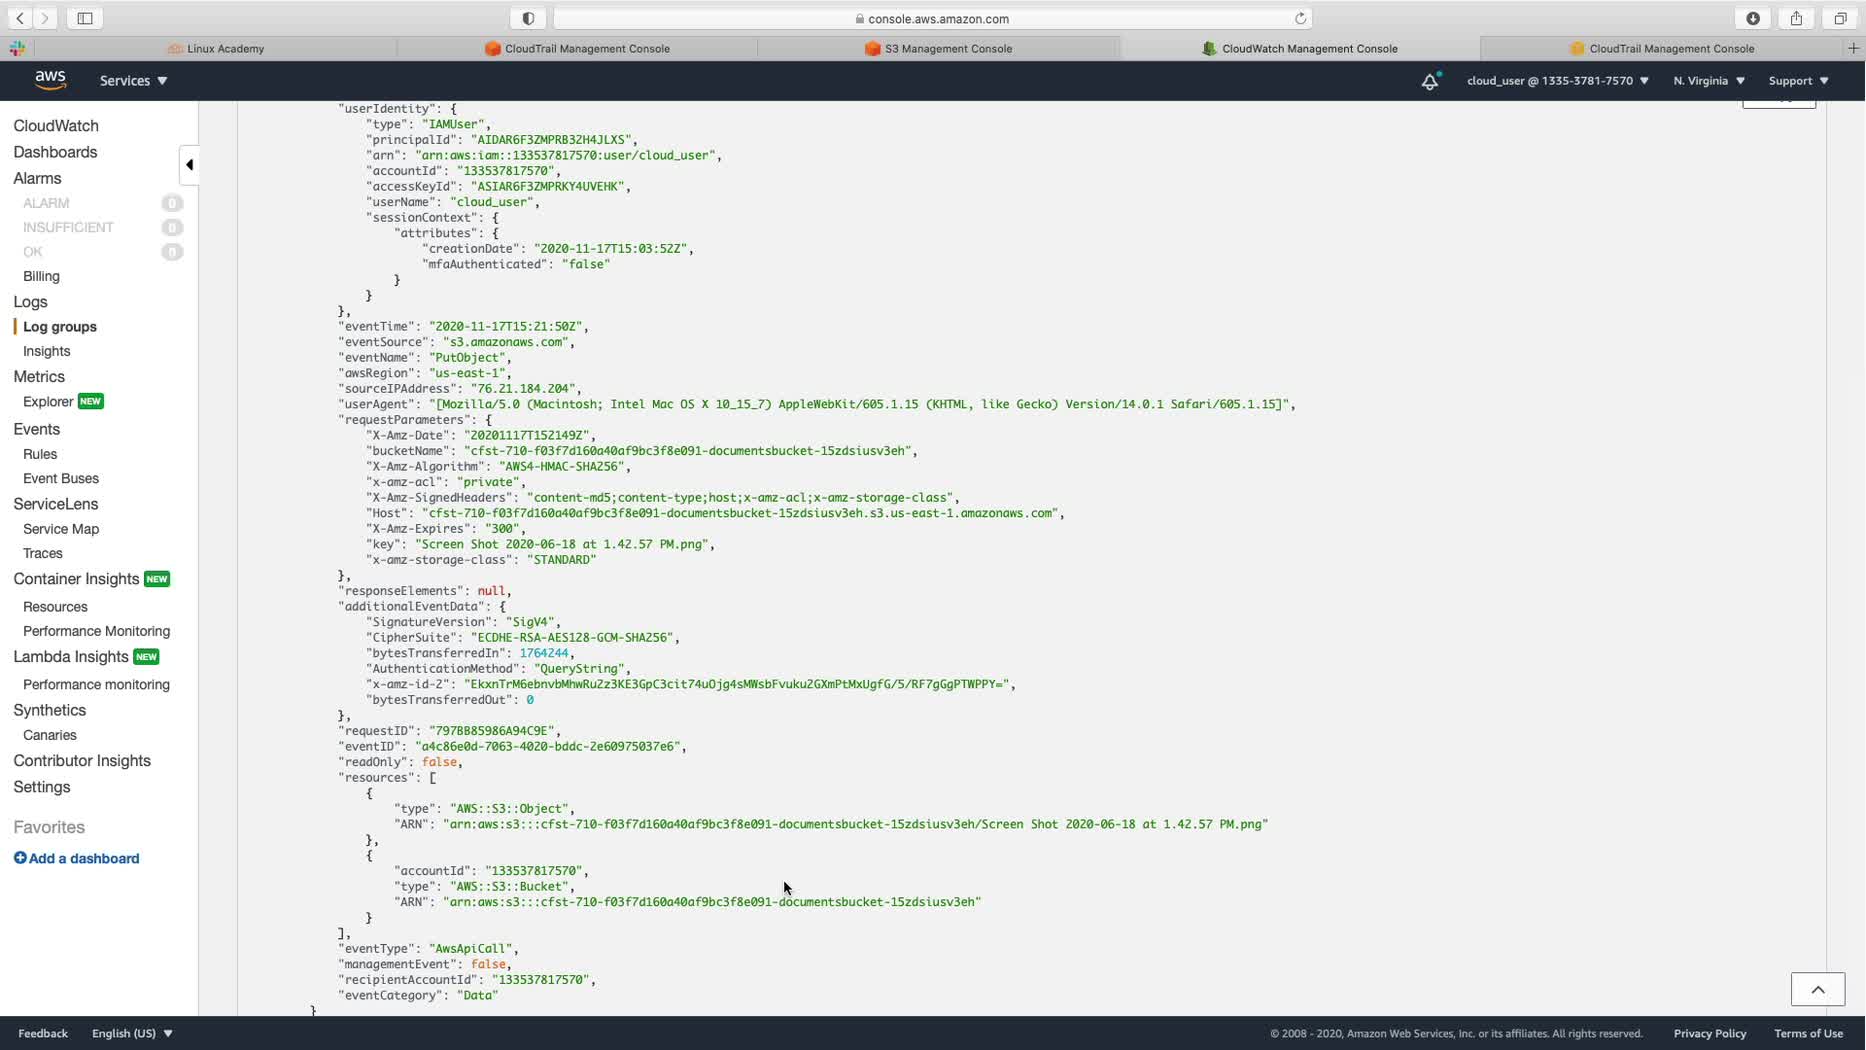Open the Alarms section
1866x1050 pixels.
tap(37, 178)
